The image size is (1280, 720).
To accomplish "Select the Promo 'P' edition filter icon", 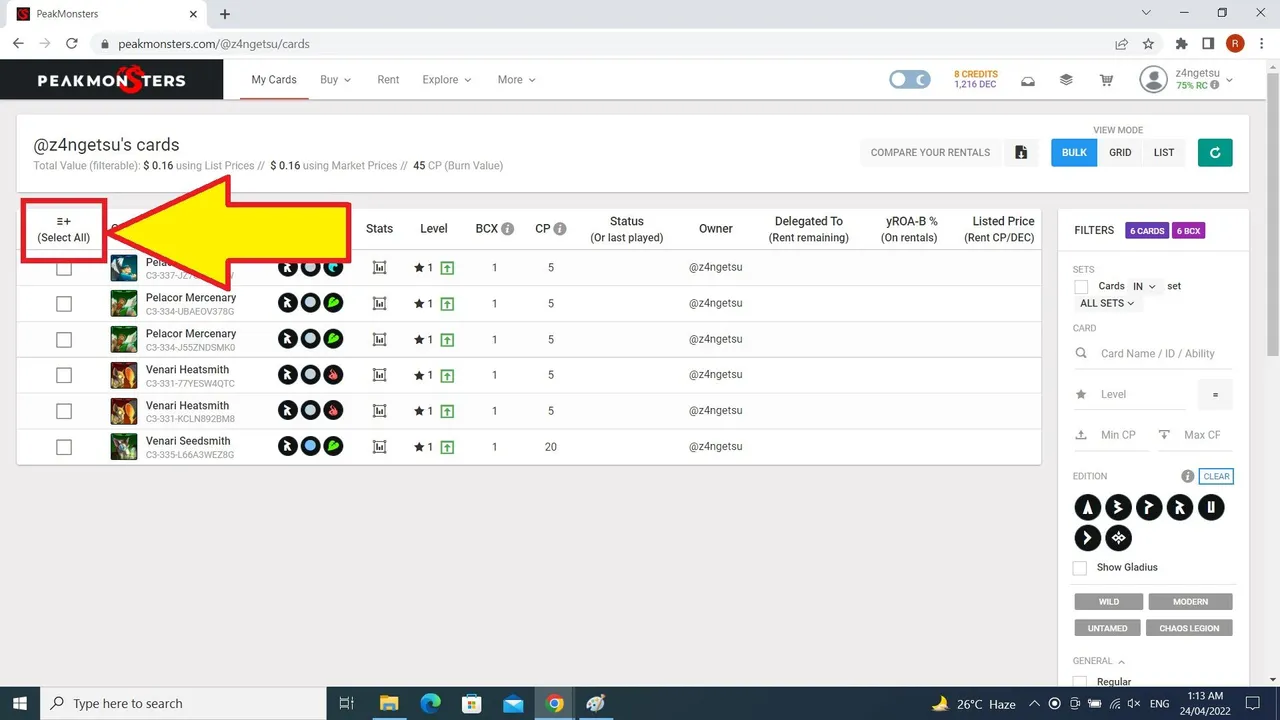I will coord(1149,507).
